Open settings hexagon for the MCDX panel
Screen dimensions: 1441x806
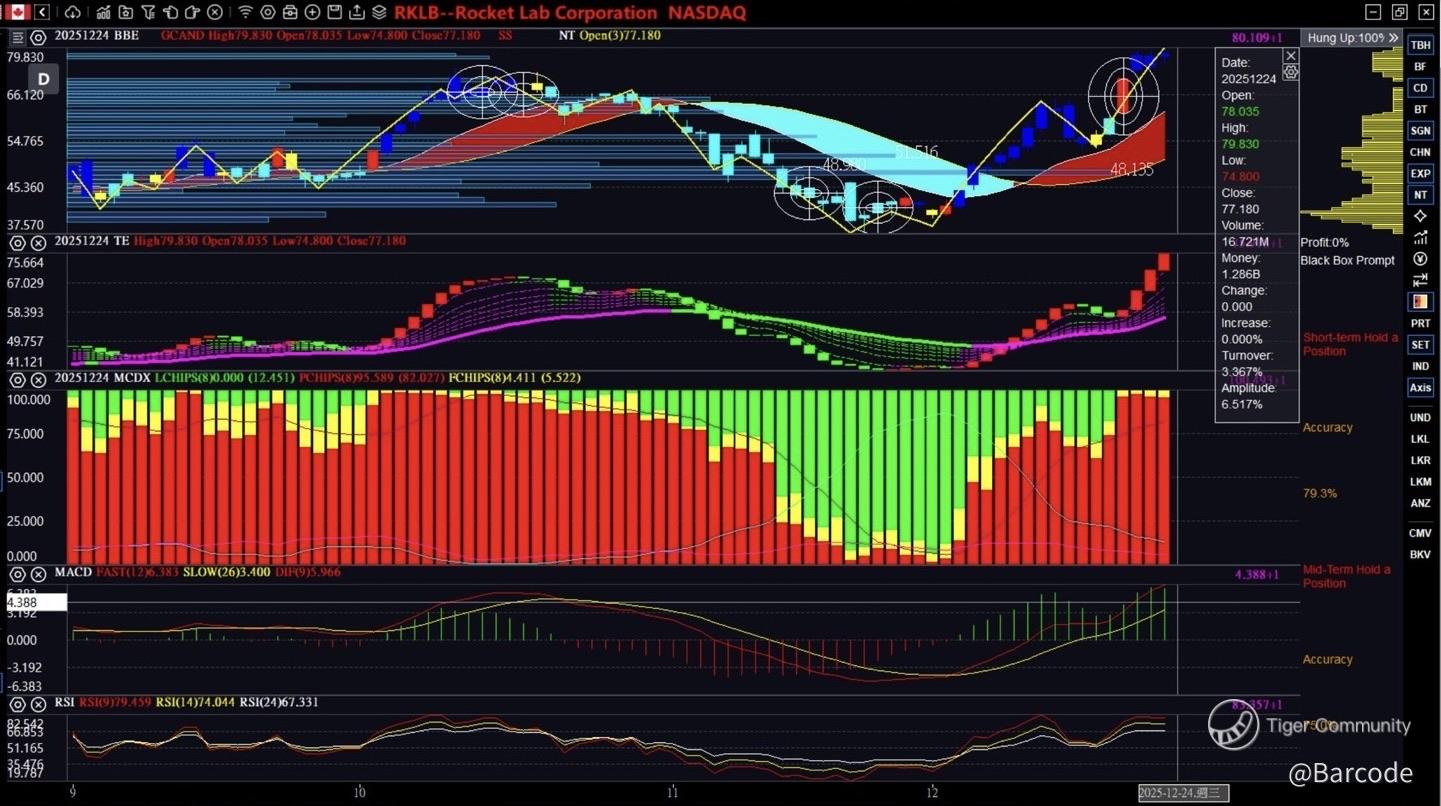(17, 379)
